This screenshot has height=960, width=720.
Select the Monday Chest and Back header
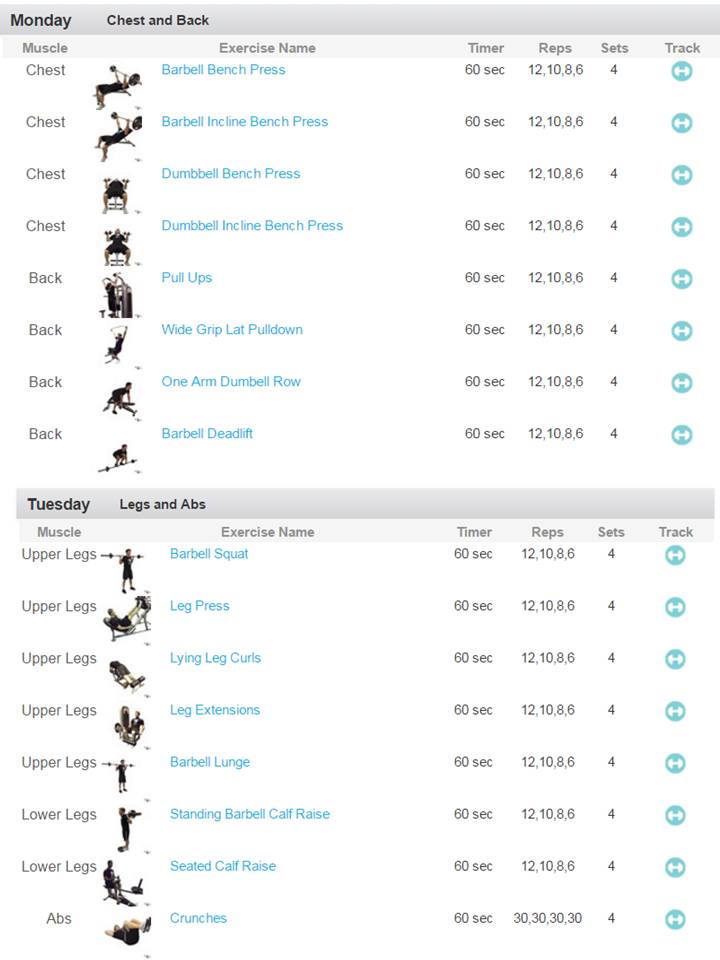click(100, 19)
